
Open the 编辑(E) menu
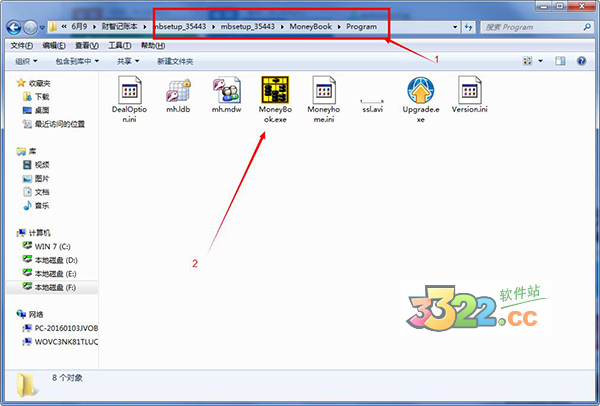click(54, 46)
